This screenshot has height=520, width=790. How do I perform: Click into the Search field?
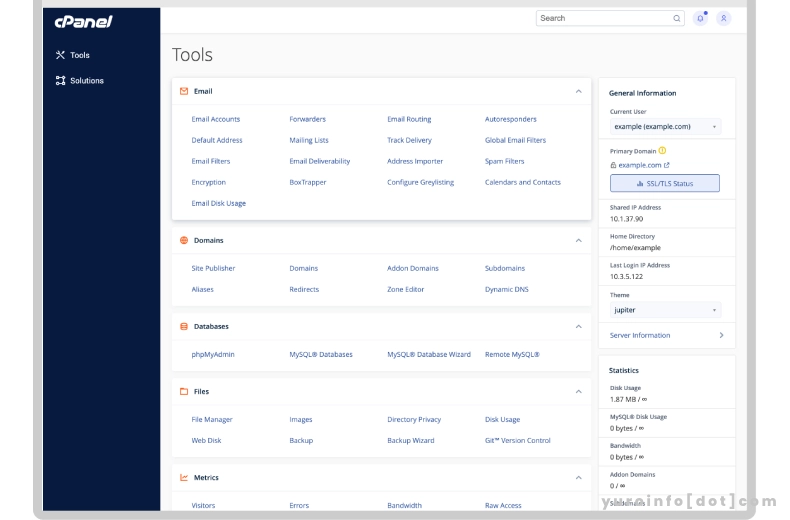point(610,18)
